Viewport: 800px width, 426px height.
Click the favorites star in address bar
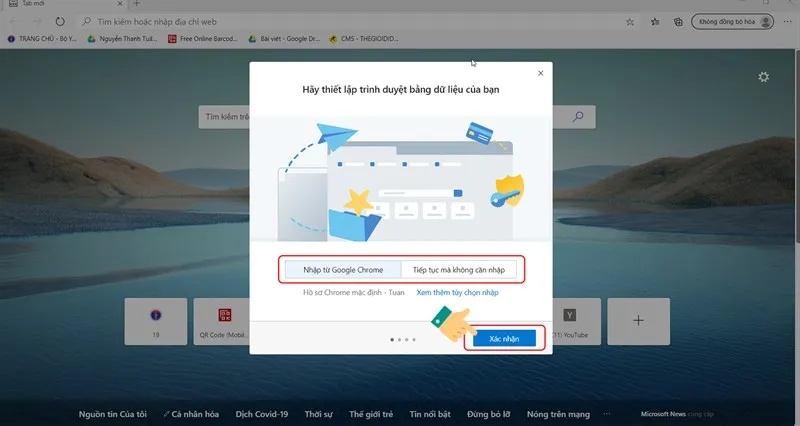[629, 21]
